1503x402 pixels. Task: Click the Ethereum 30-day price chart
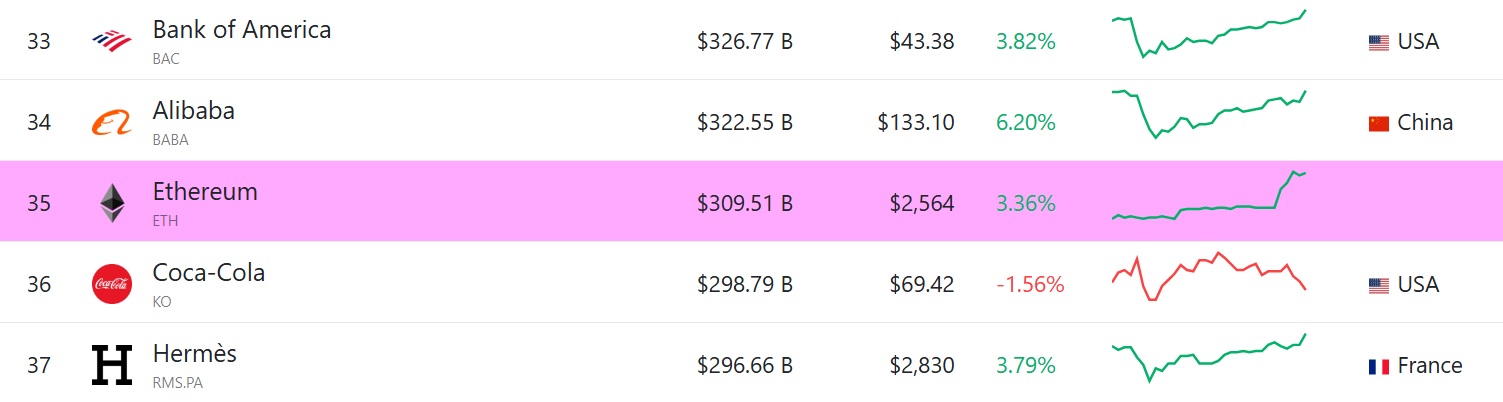click(x=1209, y=195)
